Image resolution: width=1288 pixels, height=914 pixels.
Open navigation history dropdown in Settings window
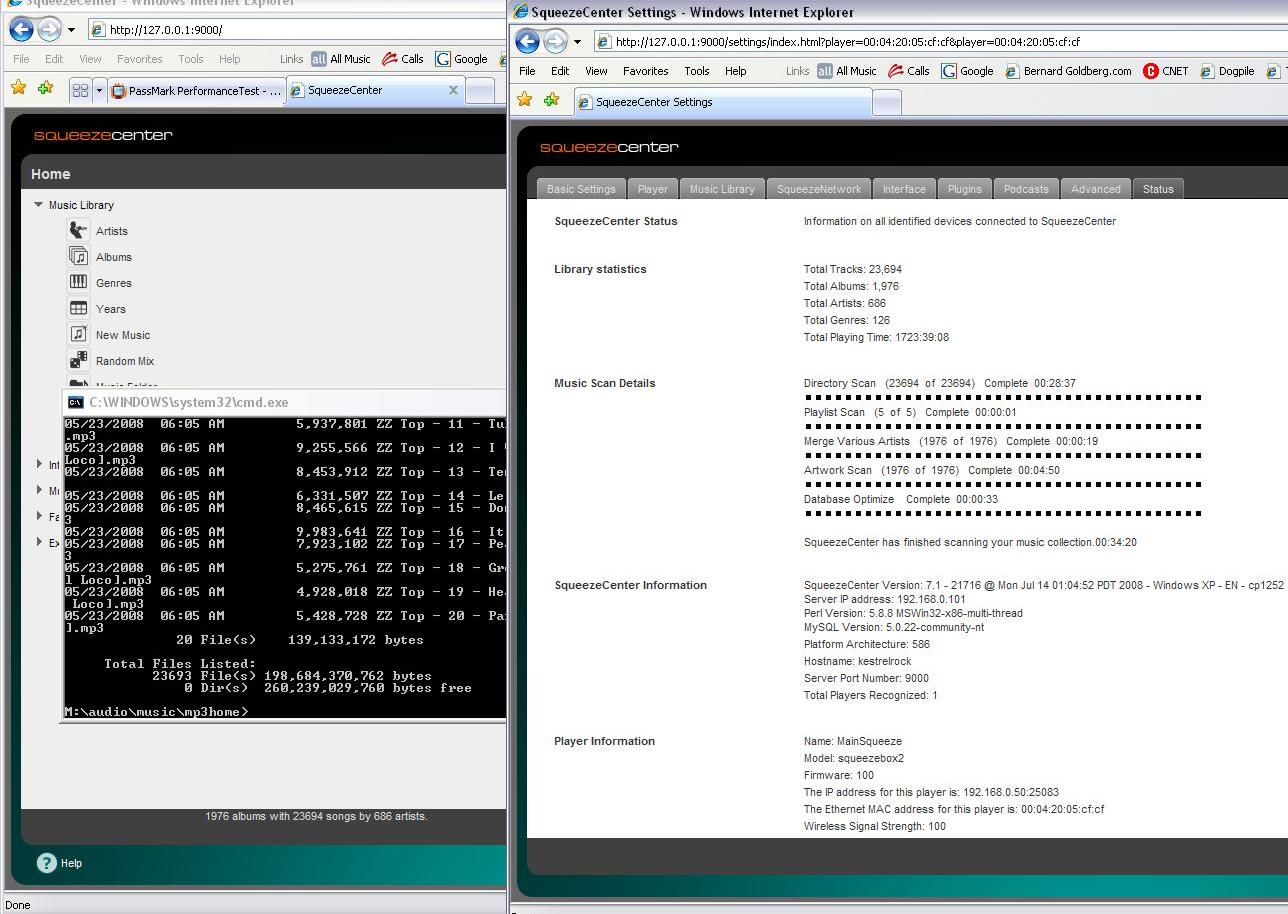coord(577,42)
